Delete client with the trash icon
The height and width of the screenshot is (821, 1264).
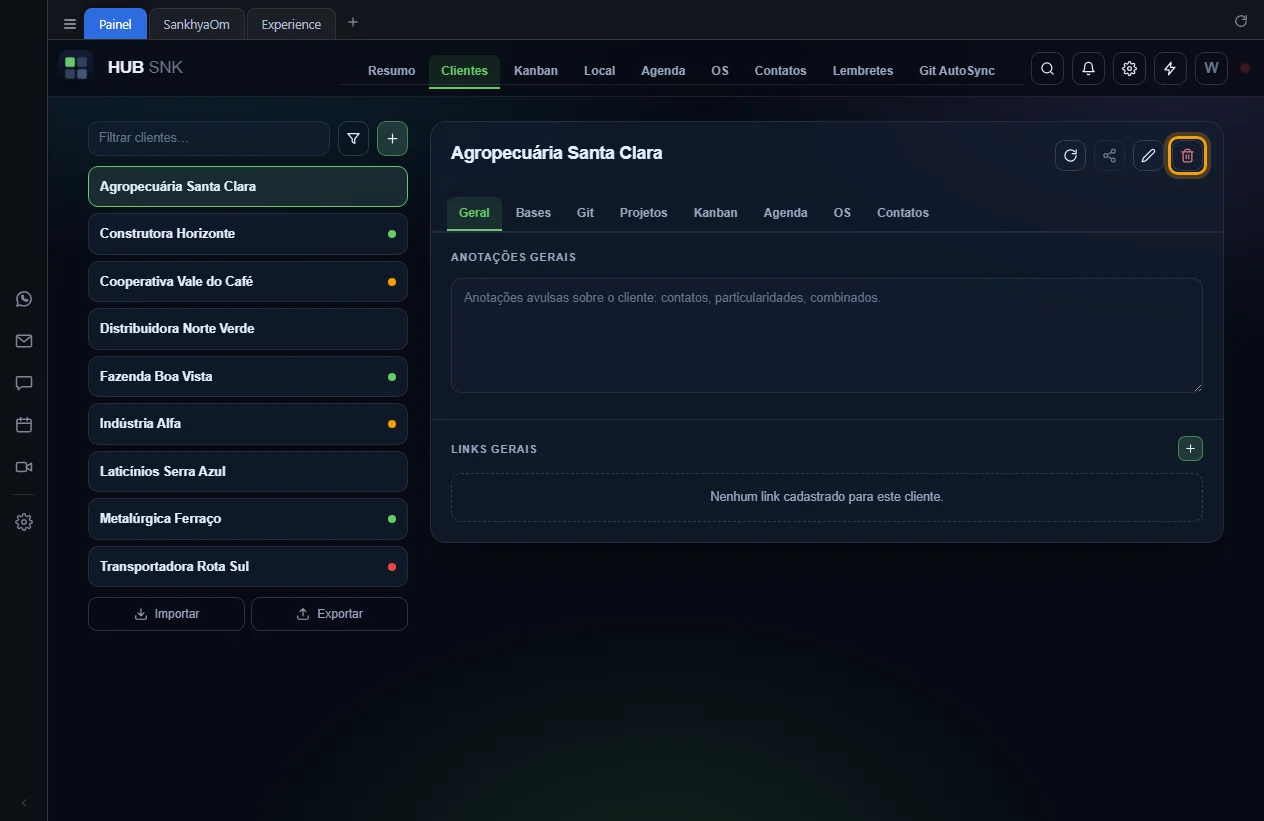(x=1187, y=156)
